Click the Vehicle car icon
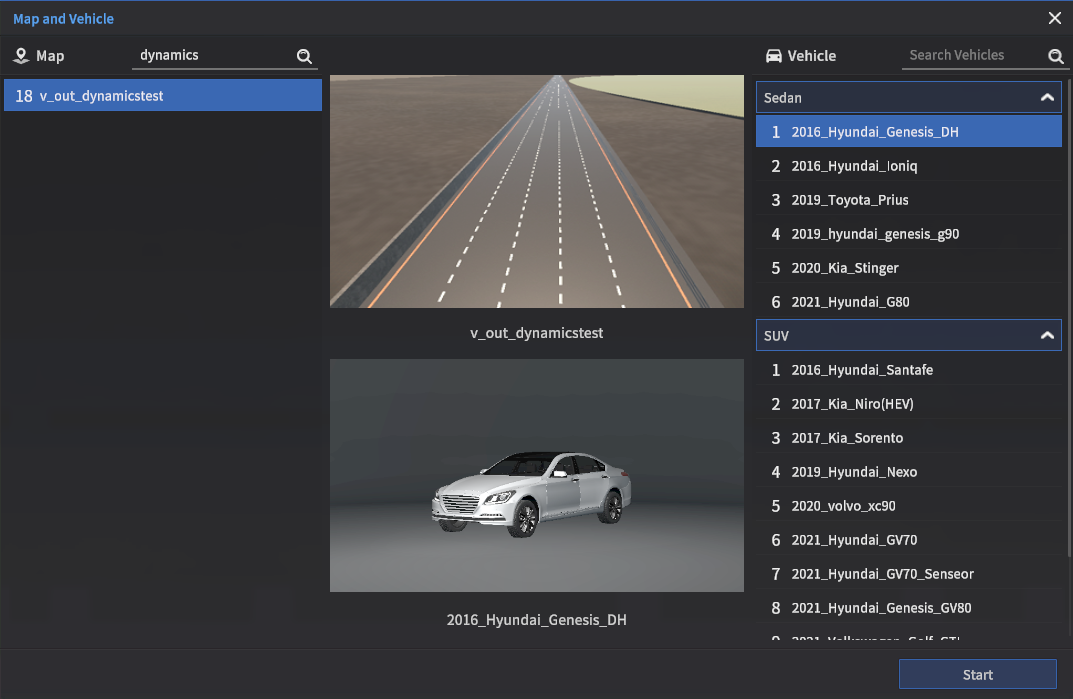This screenshot has width=1073, height=699. tap(773, 56)
